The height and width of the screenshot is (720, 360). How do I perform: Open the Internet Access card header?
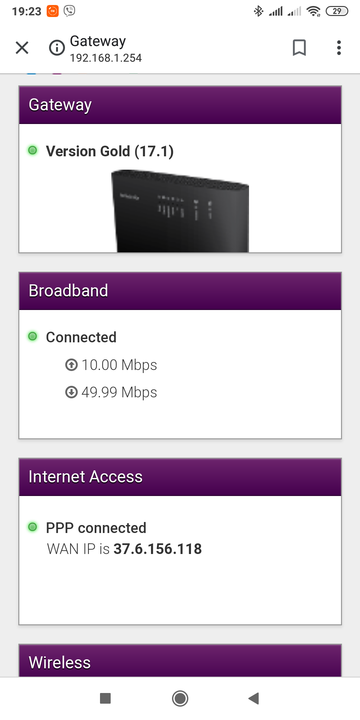[180, 477]
